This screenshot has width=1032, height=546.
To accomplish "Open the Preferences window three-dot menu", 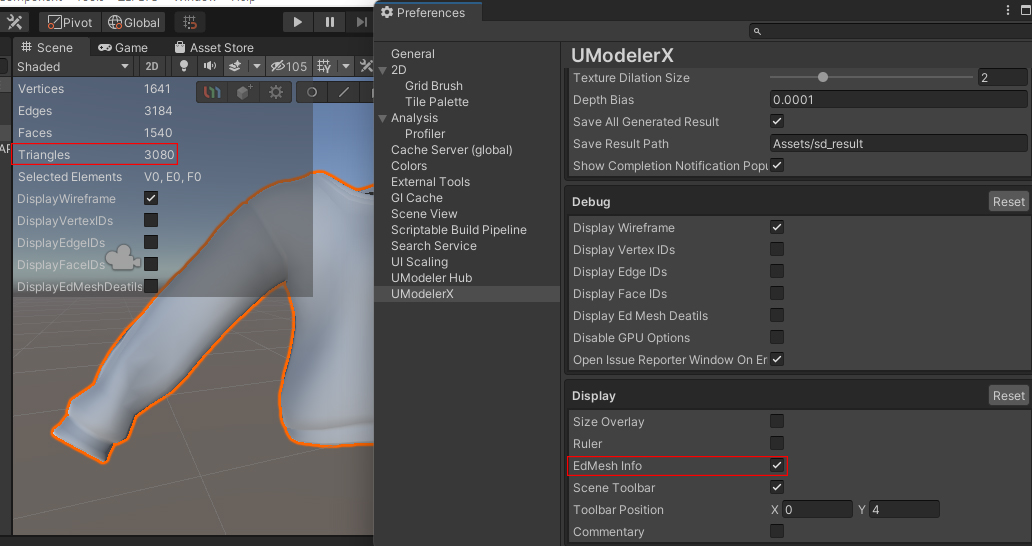I will [x=1008, y=10].
